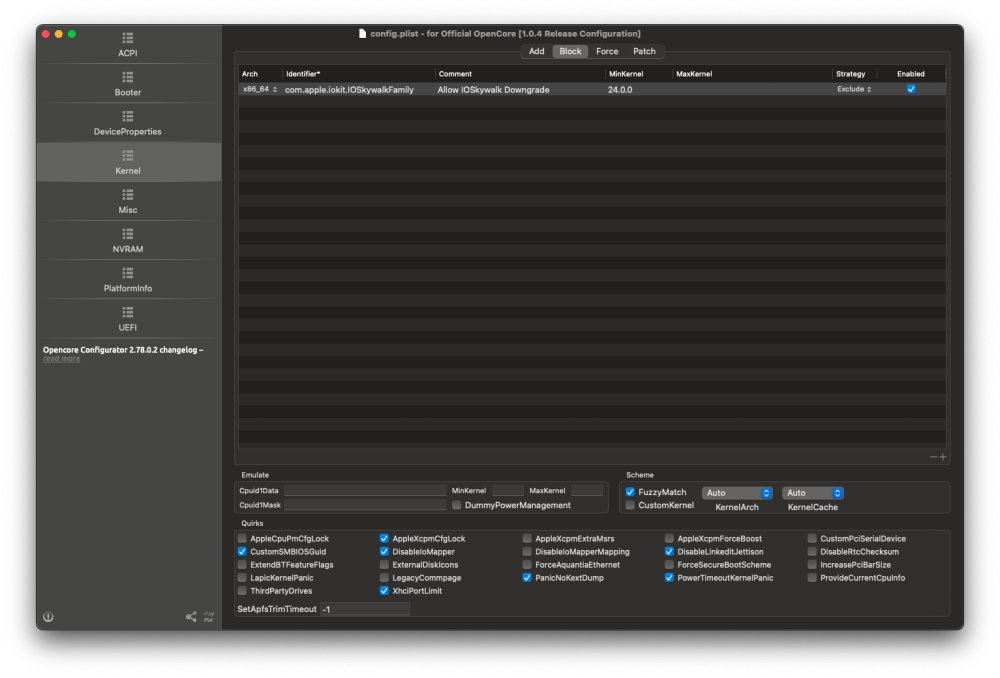The width and height of the screenshot is (1000, 678).
Task: Uncheck the FuzzyMatch option
Action: coord(630,492)
